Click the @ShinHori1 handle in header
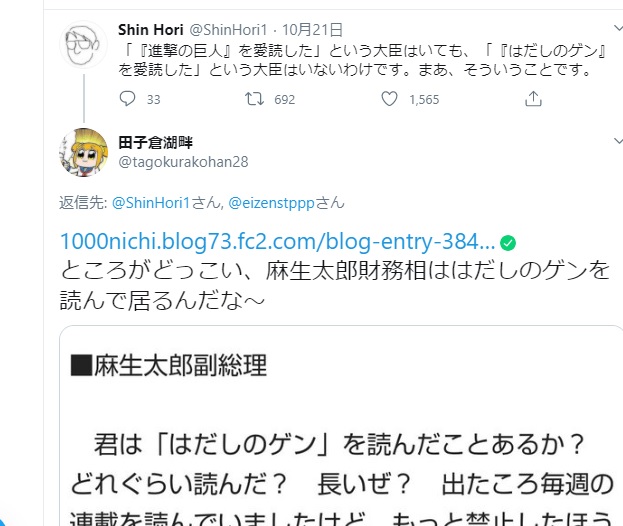The image size is (623, 526). tap(228, 30)
